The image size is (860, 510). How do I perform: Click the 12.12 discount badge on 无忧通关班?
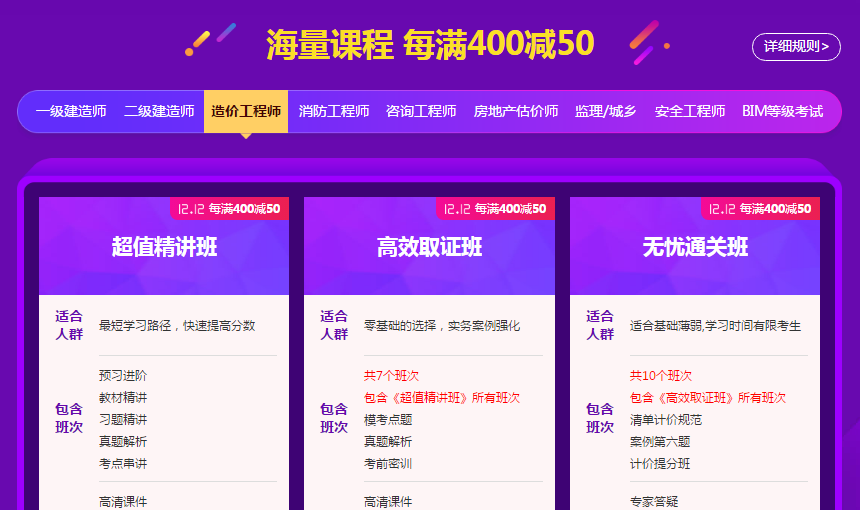point(761,208)
